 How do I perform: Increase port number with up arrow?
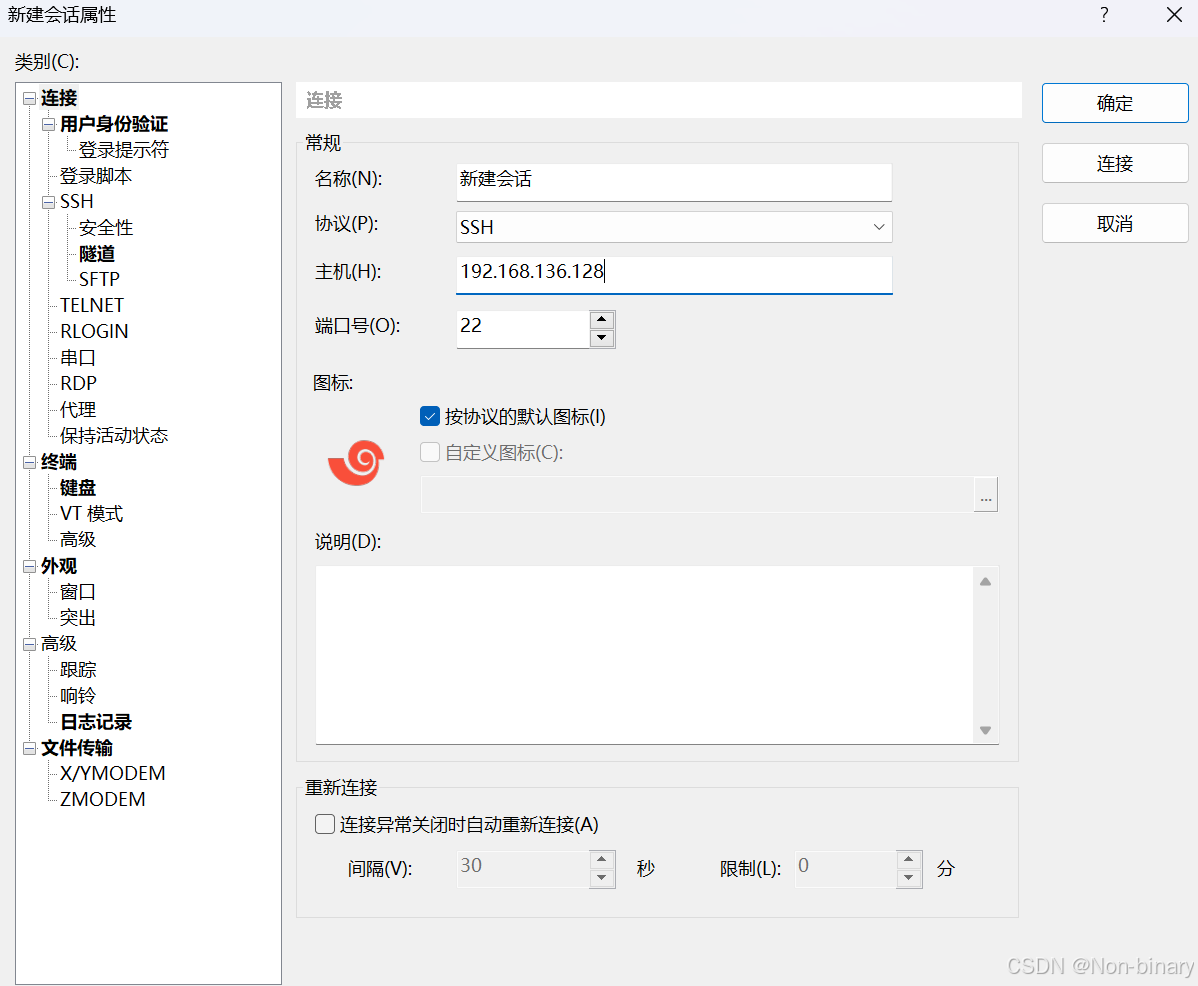pyautogui.click(x=602, y=319)
